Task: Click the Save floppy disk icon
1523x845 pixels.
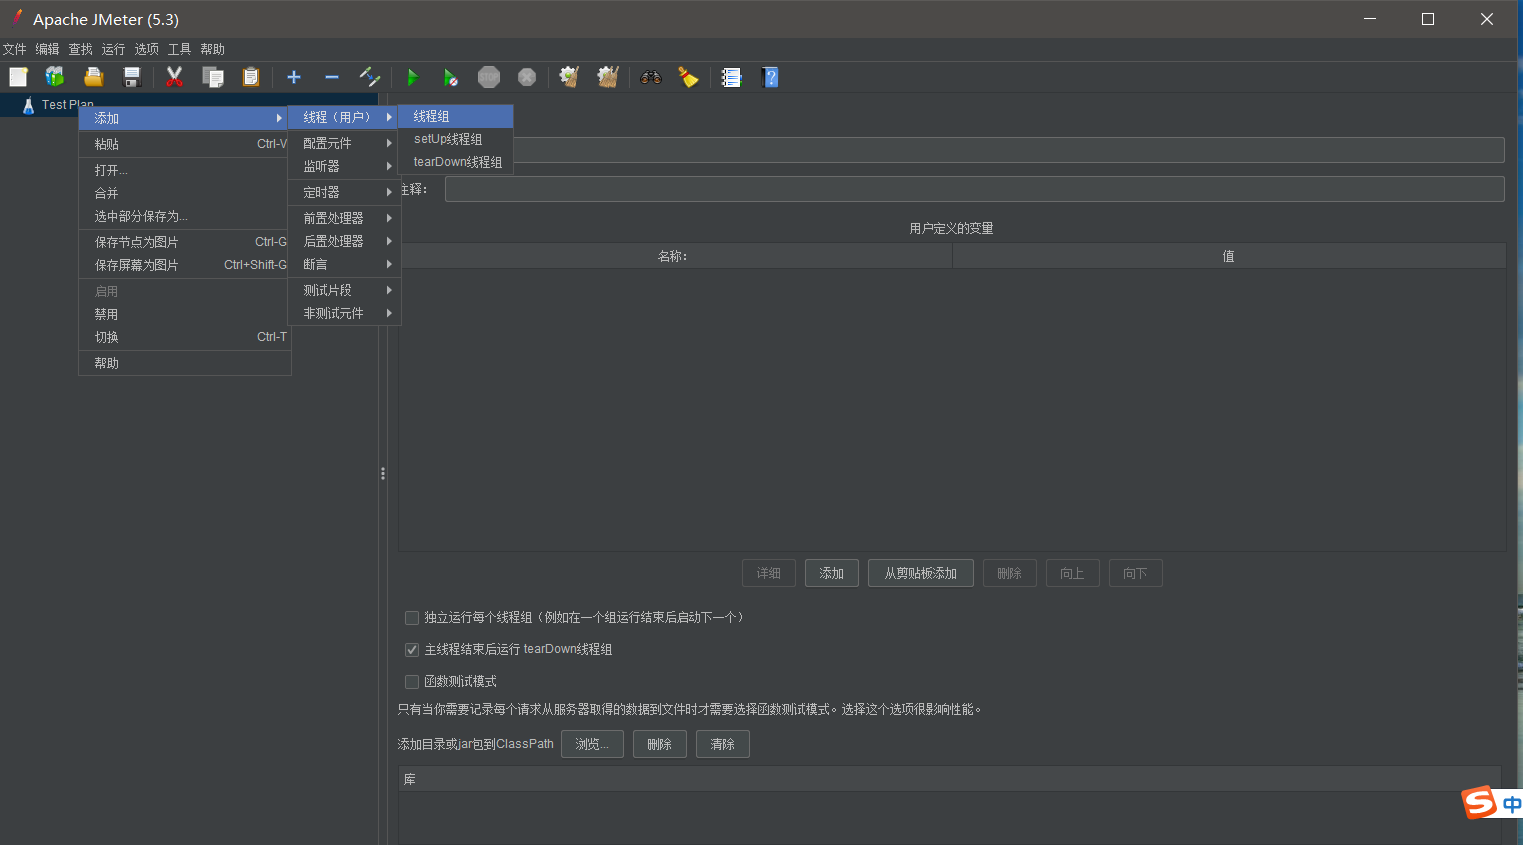Action: [x=131, y=77]
